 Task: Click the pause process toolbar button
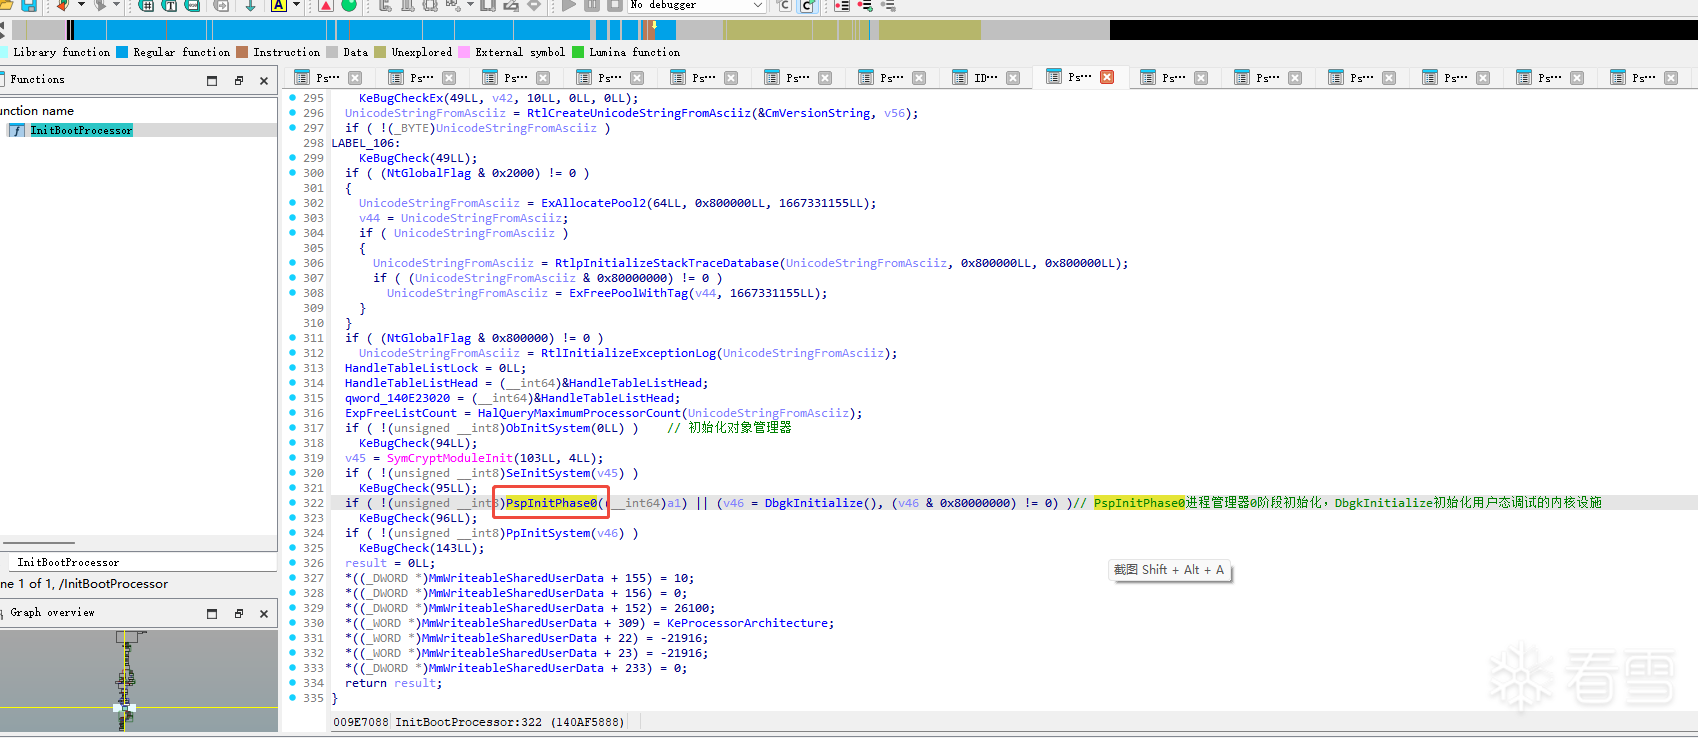tap(592, 5)
